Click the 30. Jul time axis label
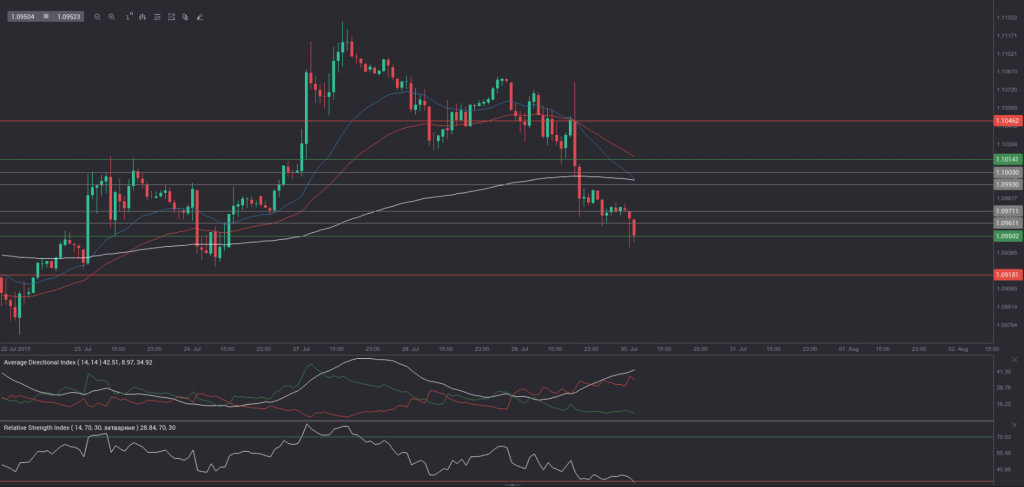Screen dimensions: 1024x487 (x=628, y=349)
